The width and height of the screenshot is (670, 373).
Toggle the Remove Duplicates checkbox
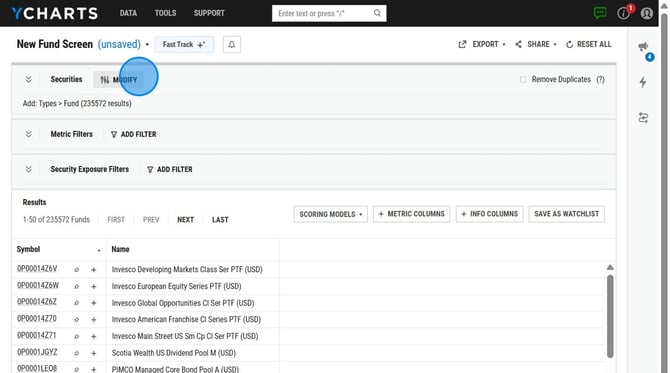(523, 79)
